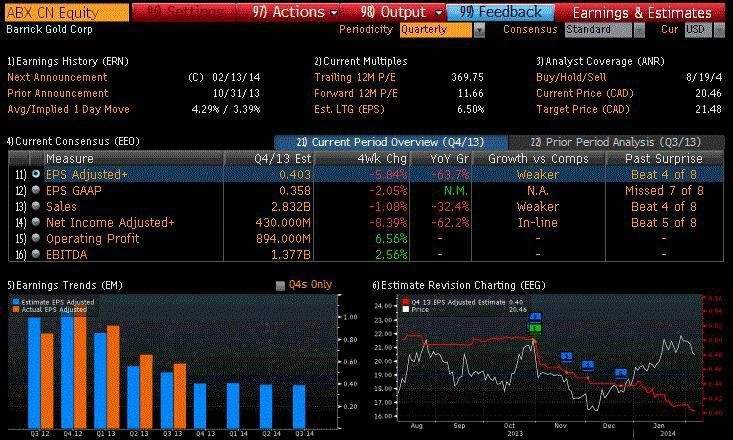Click white Price legend swatch
The width and height of the screenshot is (733, 440).
(x=406, y=310)
